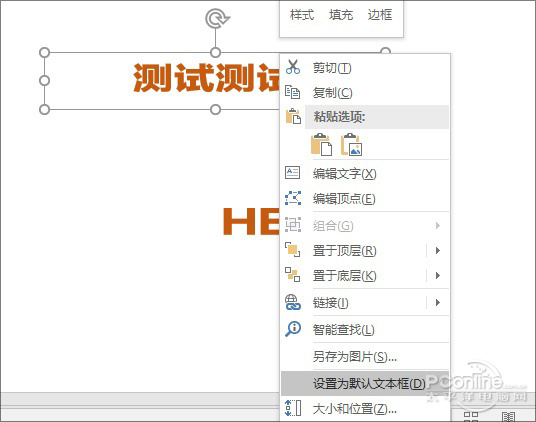Choose 设置为默认文本框(D) menu entry
The width and height of the screenshot is (536, 422).
pyautogui.click(x=364, y=383)
